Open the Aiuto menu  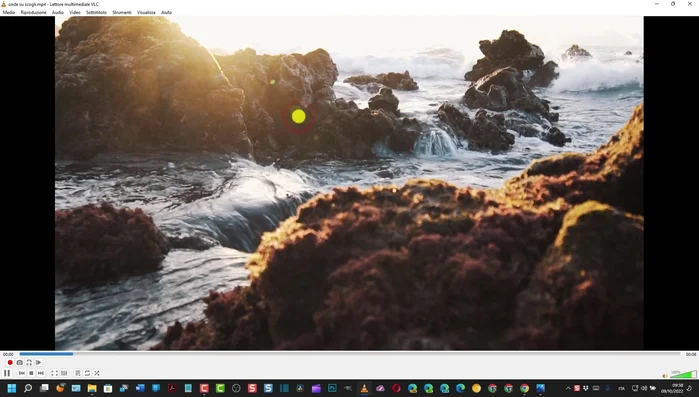(x=166, y=12)
